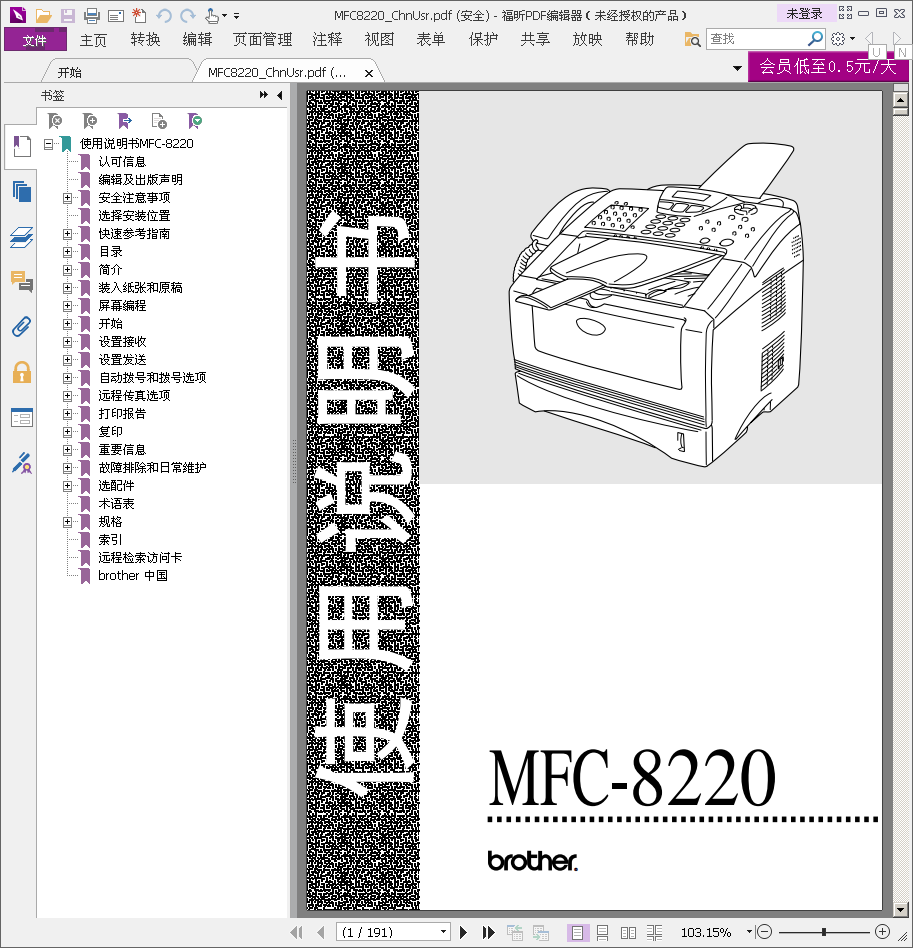Collapse the bookmarks panel arrow

pyautogui.click(x=279, y=95)
